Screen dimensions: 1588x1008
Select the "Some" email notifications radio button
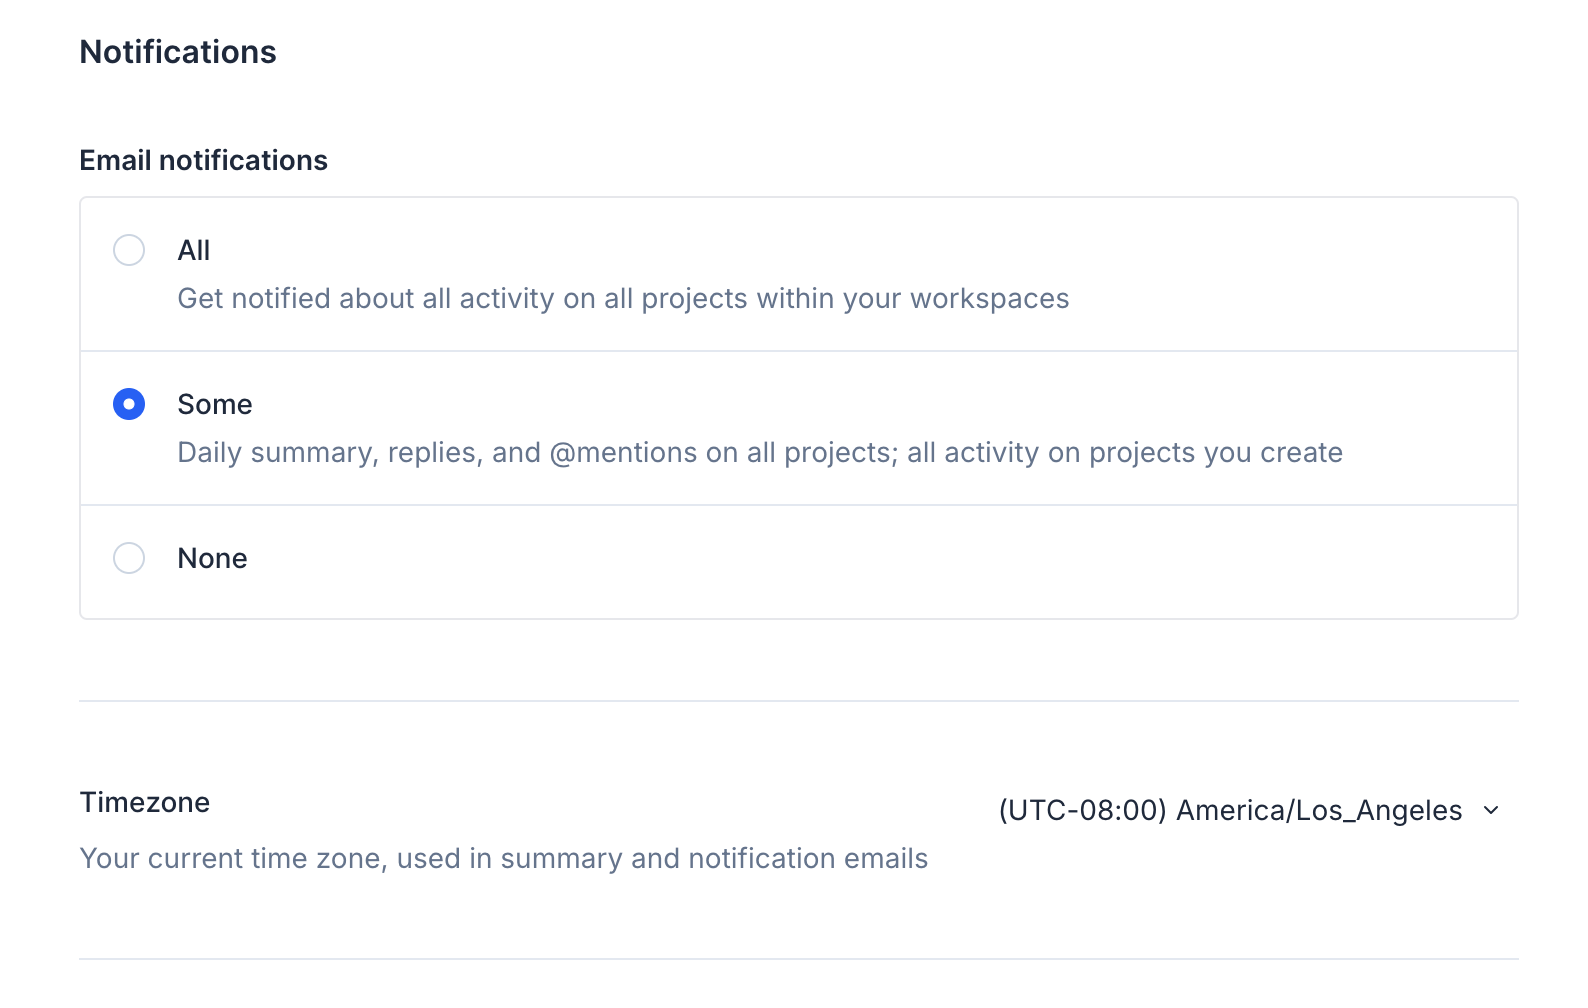coord(129,404)
